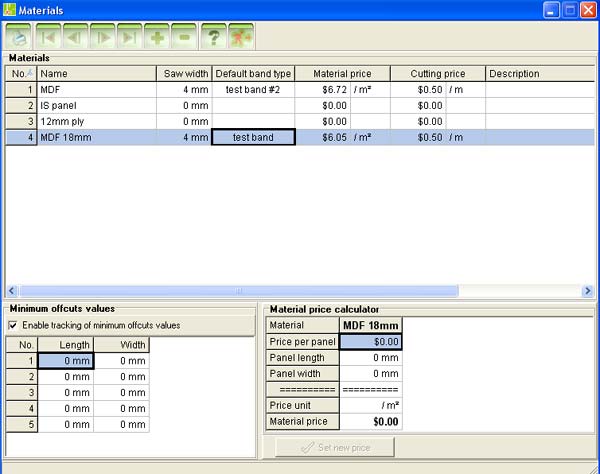Click IS panel saw width 0 mm
This screenshot has height=474, width=600.
[184, 106]
